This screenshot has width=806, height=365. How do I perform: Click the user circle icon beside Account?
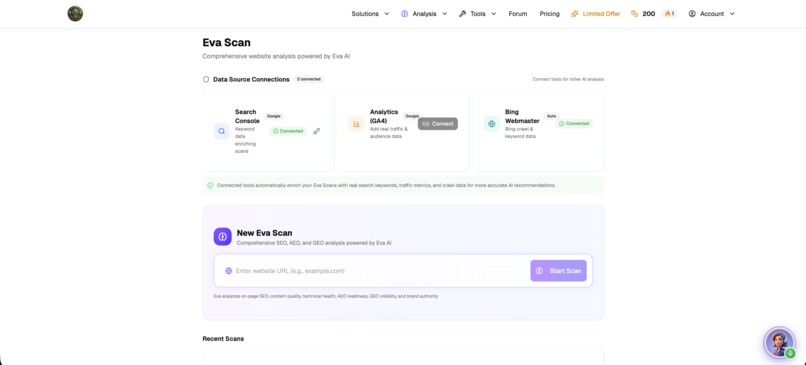point(692,14)
